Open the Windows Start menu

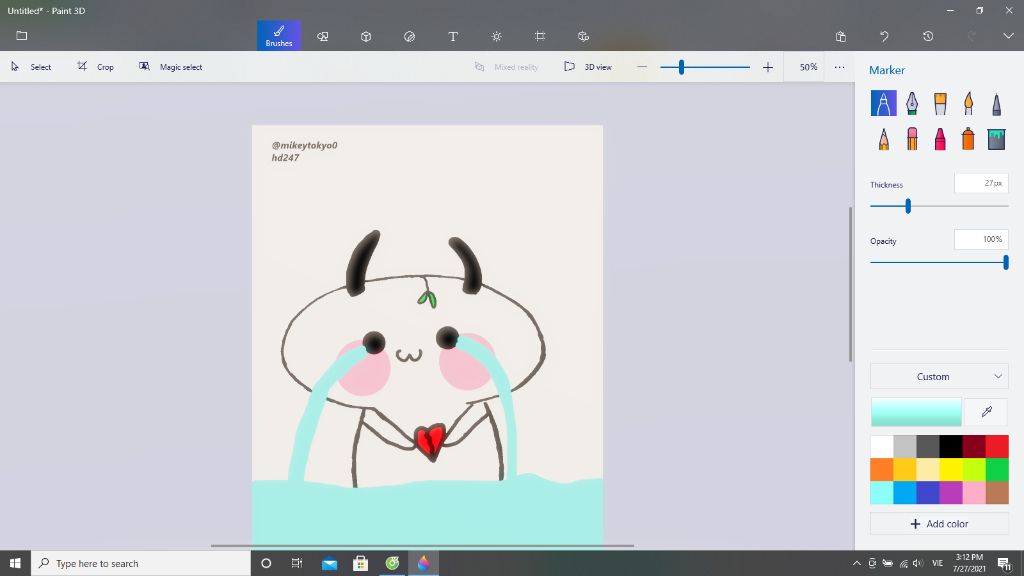click(x=15, y=563)
